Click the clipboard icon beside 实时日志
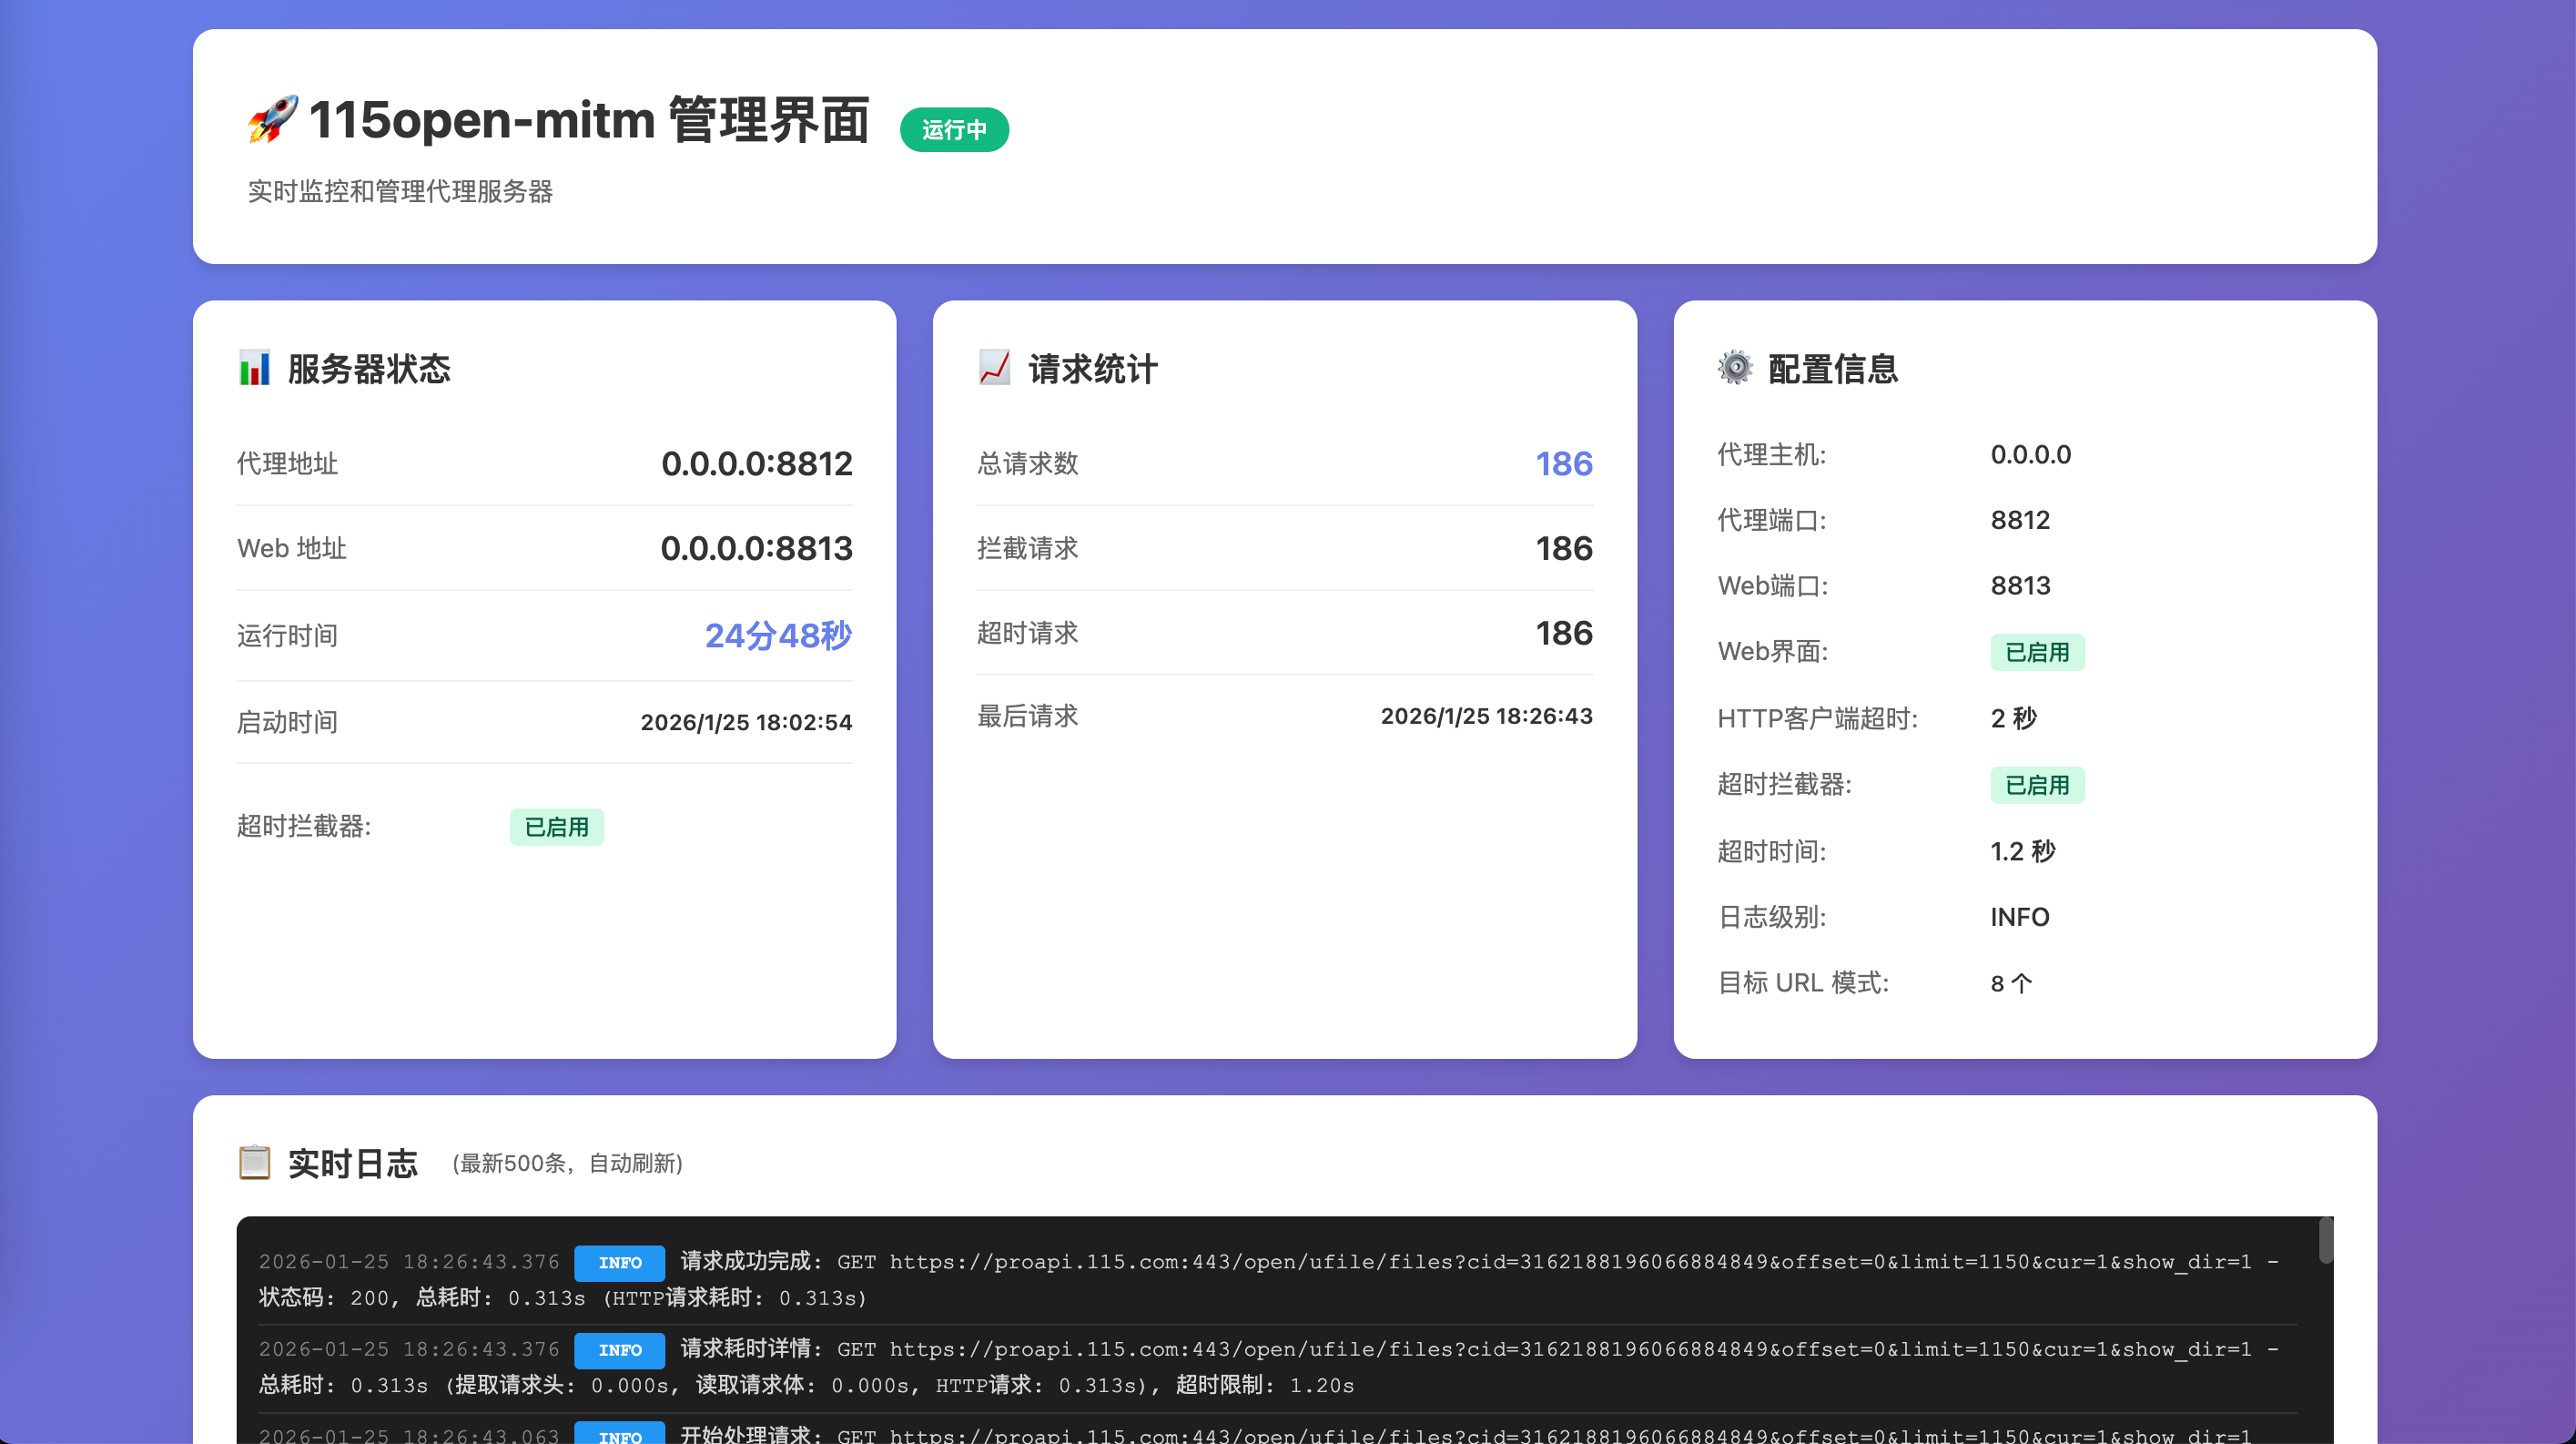The image size is (2576, 1444). [254, 1162]
